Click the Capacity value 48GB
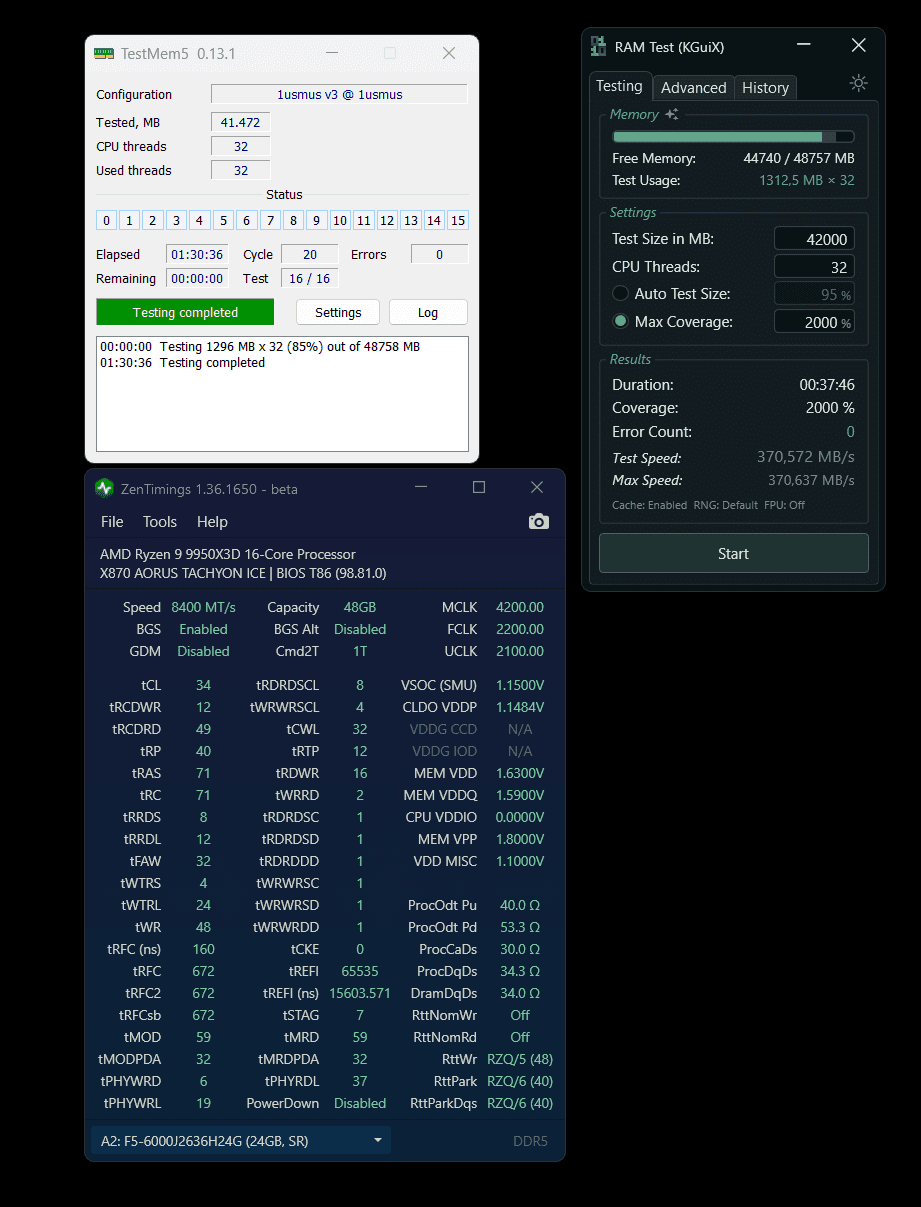 (x=360, y=607)
